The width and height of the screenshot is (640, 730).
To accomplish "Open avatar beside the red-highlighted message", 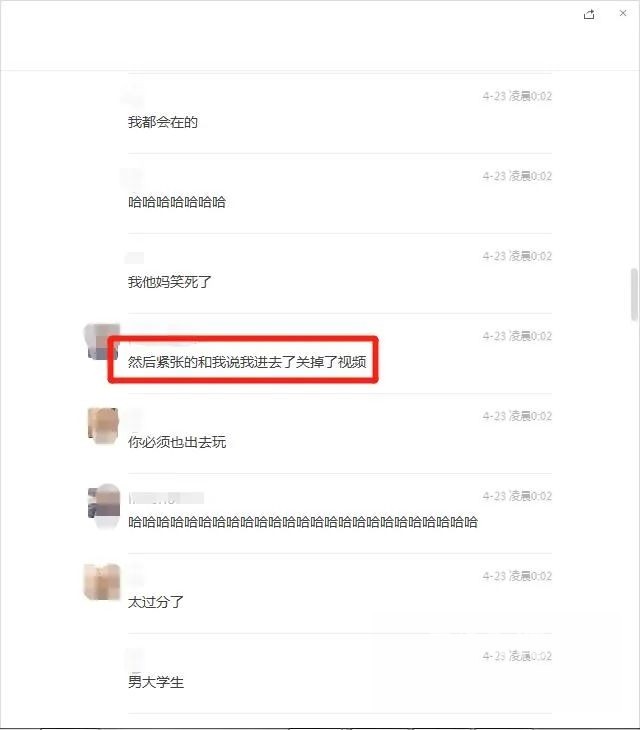I will click(101, 341).
